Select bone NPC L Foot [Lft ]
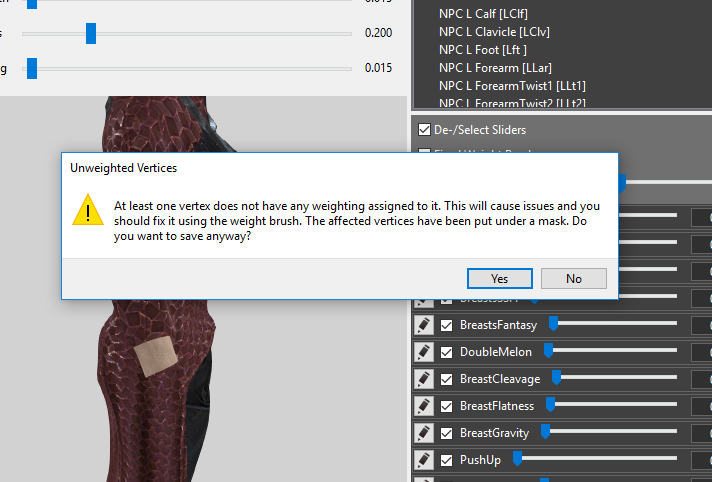The height and width of the screenshot is (482, 712). (x=483, y=50)
